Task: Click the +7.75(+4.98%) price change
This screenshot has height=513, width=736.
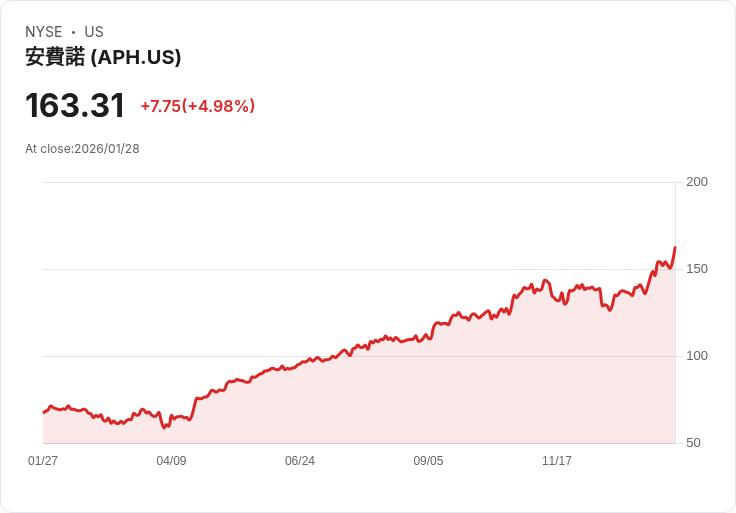Action: coord(197,106)
